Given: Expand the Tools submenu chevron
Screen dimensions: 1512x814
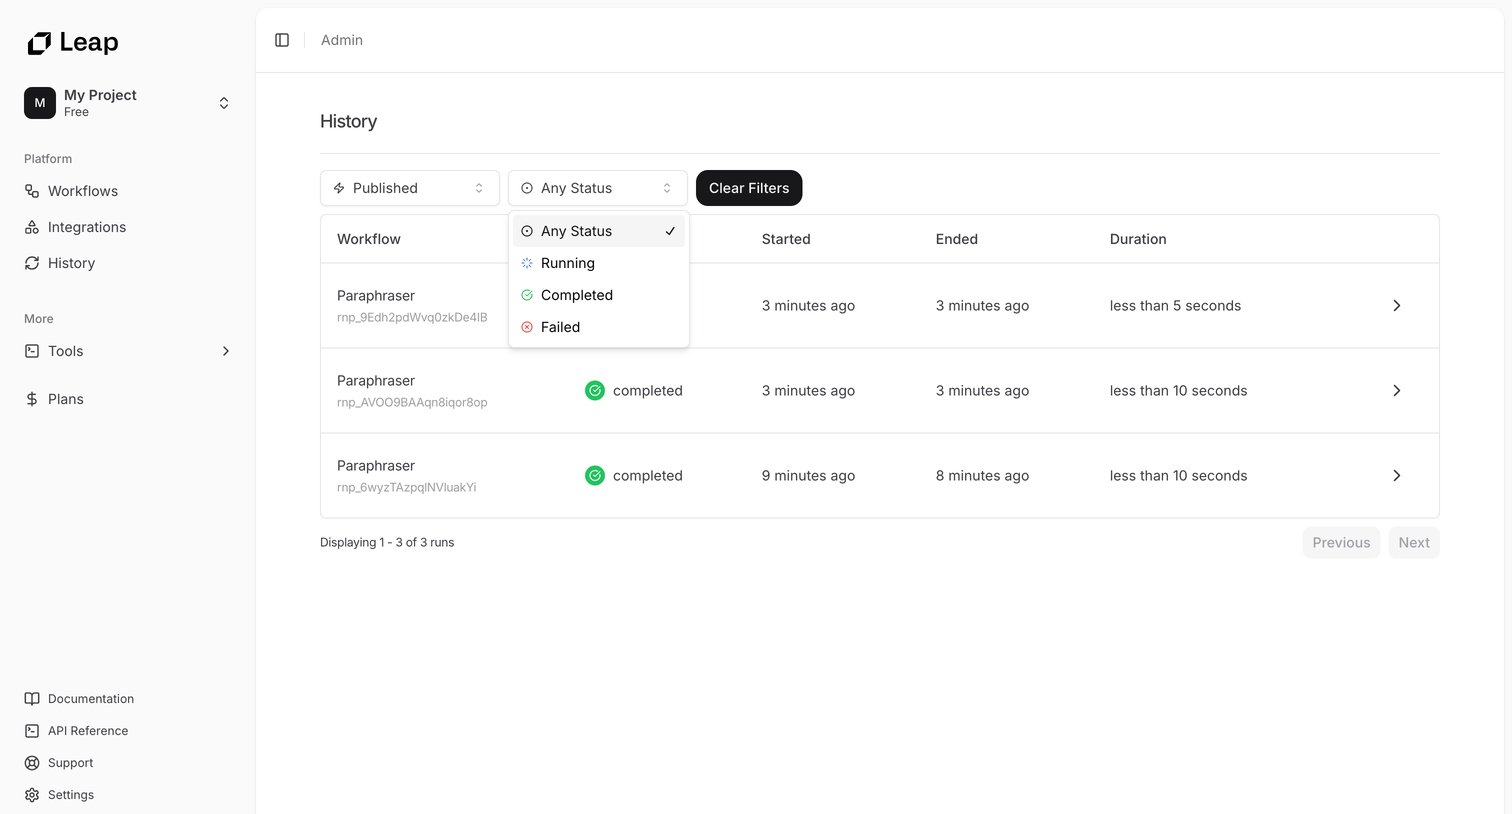Looking at the screenshot, I should click(x=226, y=351).
